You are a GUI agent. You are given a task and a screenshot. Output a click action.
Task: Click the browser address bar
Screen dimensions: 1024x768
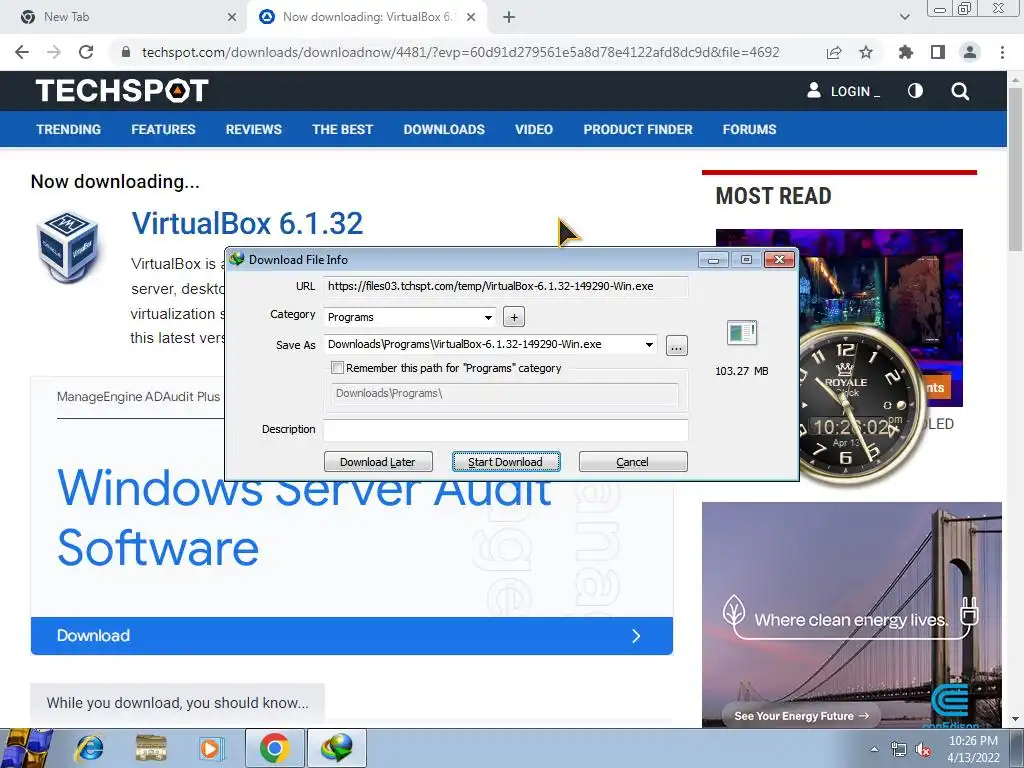pos(460,52)
